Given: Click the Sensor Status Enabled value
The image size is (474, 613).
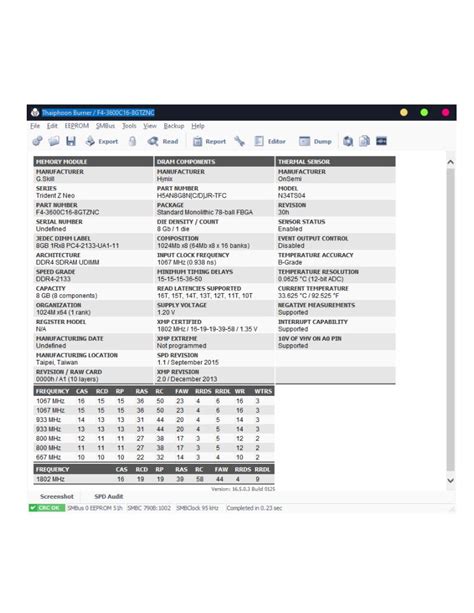Looking at the screenshot, I should click(290, 229).
